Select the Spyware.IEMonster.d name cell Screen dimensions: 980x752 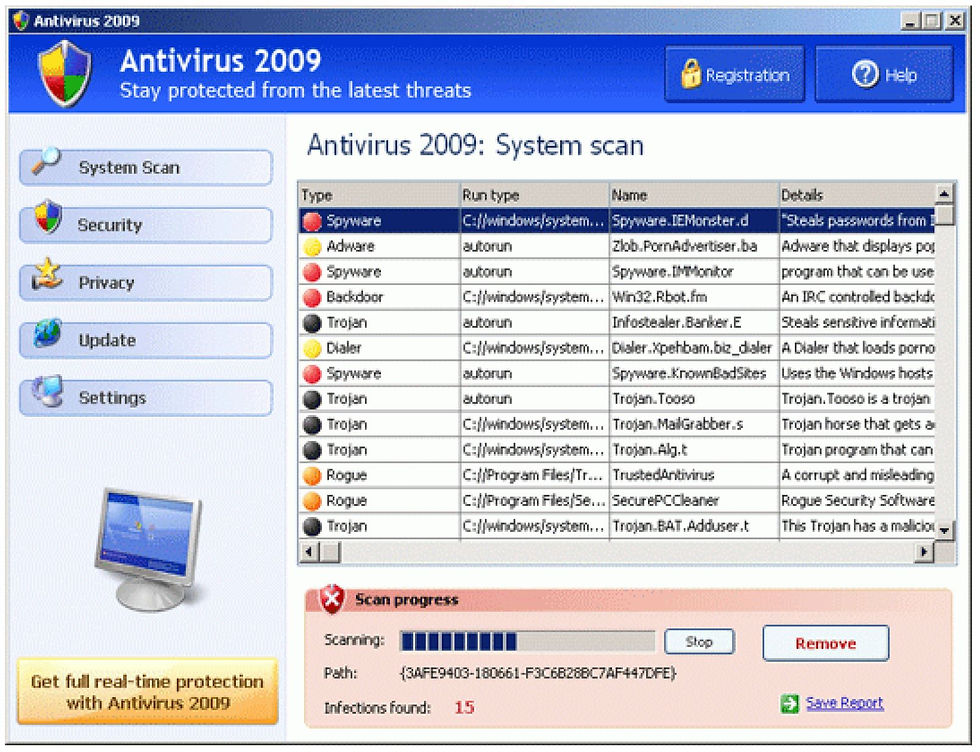(694, 221)
